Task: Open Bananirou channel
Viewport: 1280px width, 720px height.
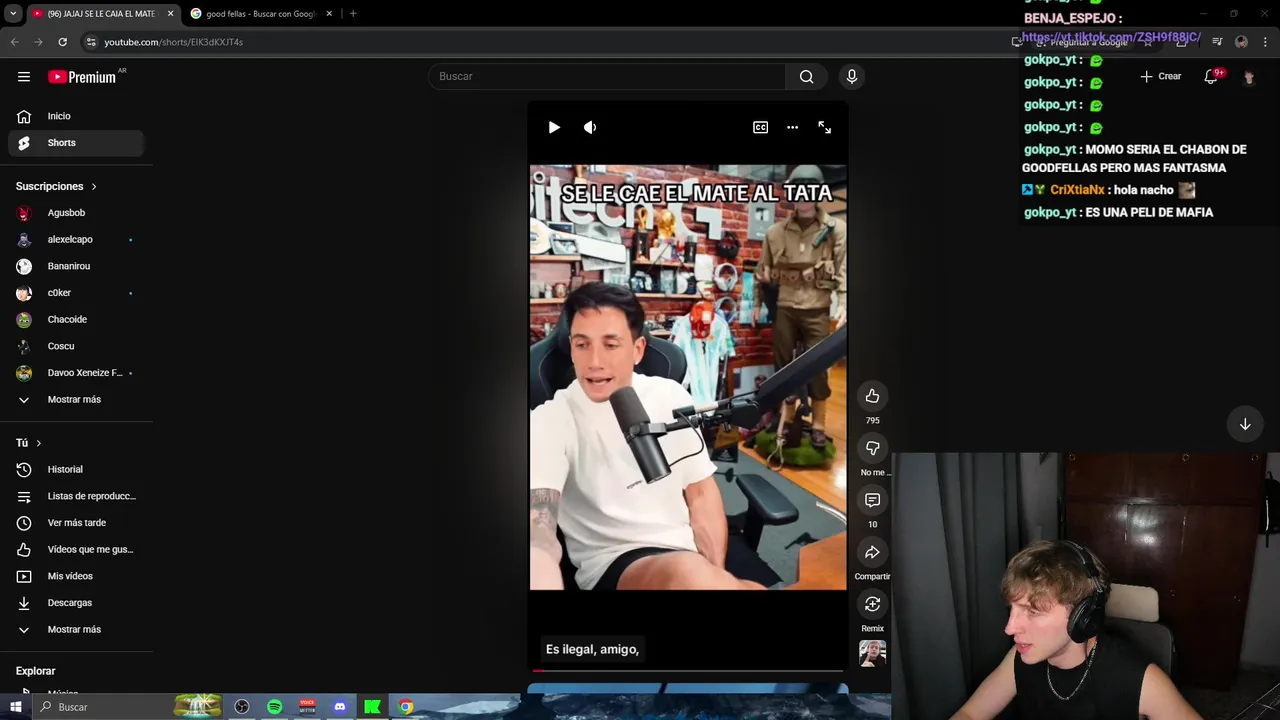Action: [76, 266]
